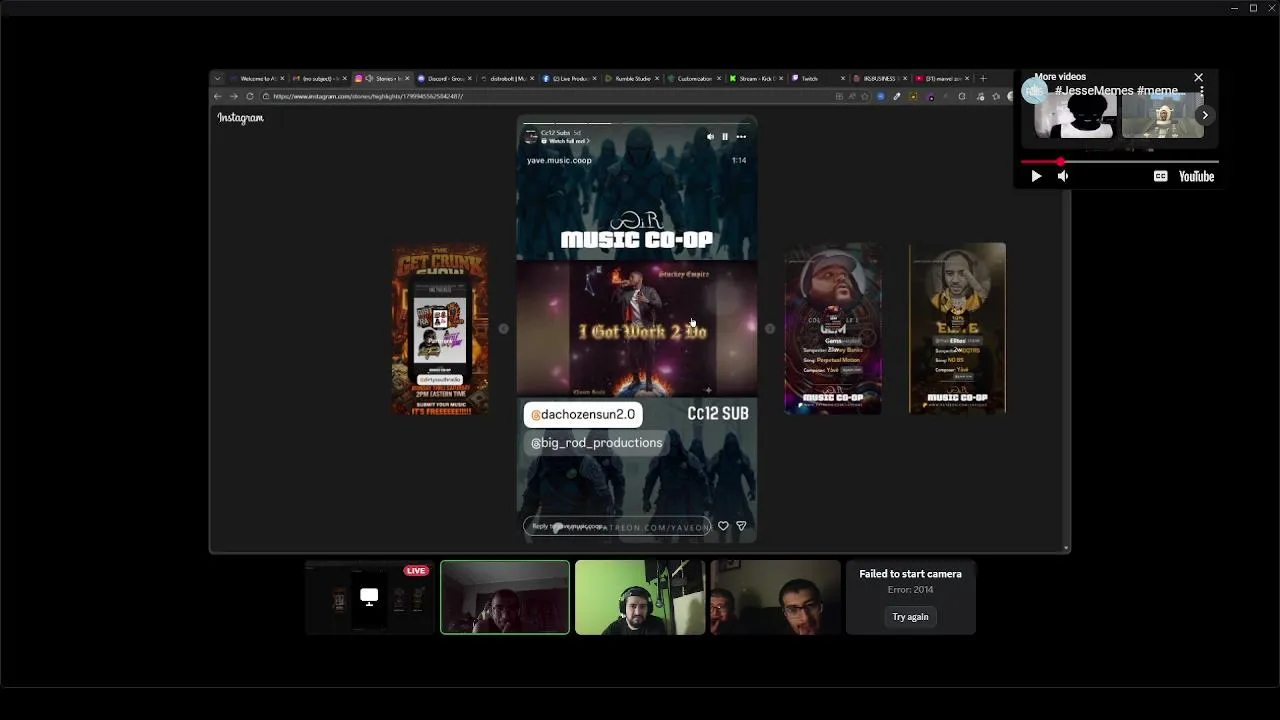Show next suggested videos arrow

point(1205,115)
